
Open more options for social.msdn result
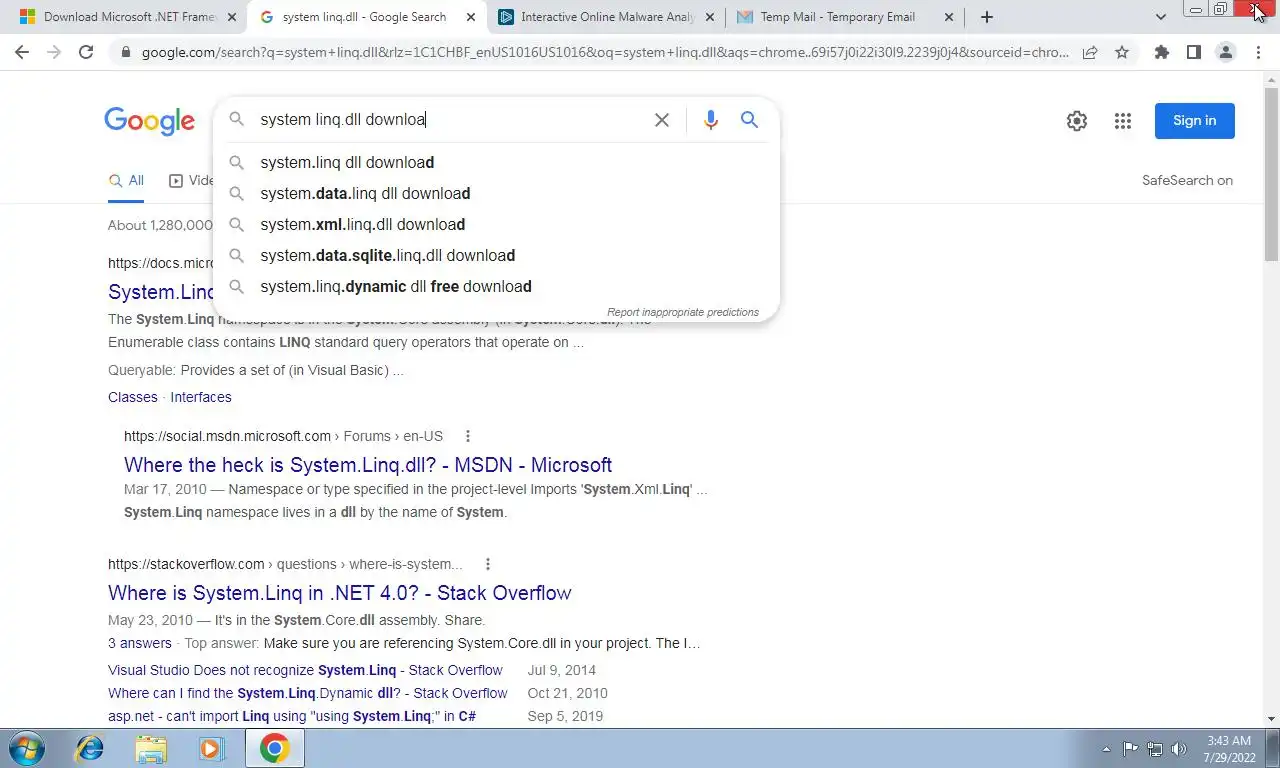click(467, 436)
